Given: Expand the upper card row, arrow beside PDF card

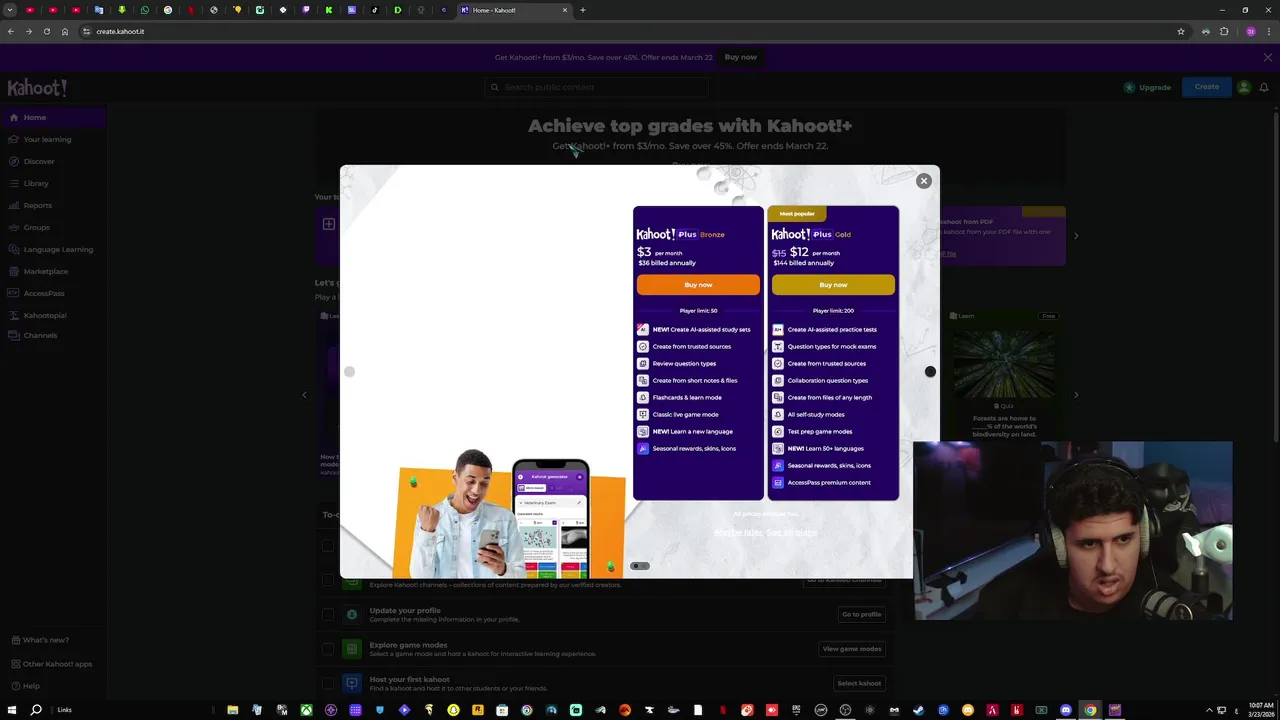Looking at the screenshot, I should coord(1076,236).
